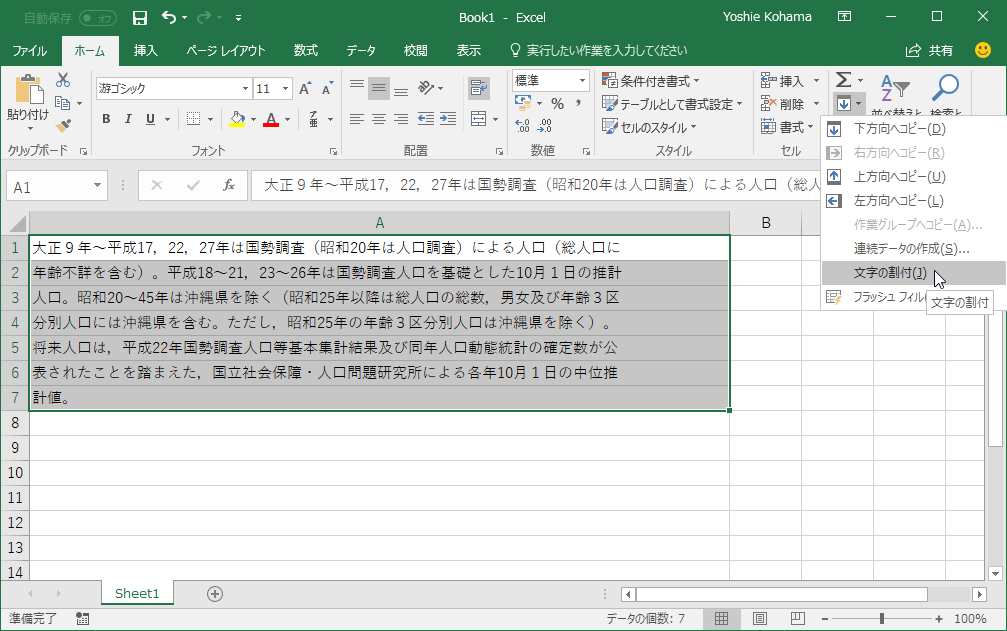Open the font name dropdown 游ゴシック
This screenshot has width=1007, height=631.
point(245,89)
